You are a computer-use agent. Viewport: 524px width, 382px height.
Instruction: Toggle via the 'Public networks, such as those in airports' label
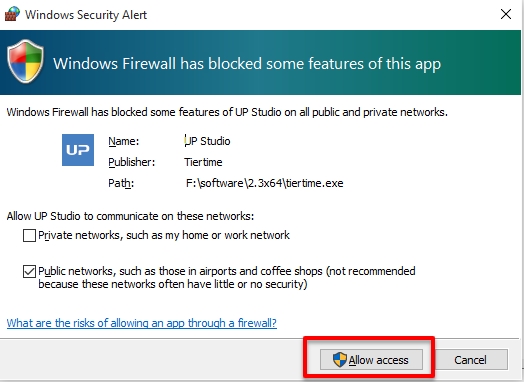click(x=227, y=277)
